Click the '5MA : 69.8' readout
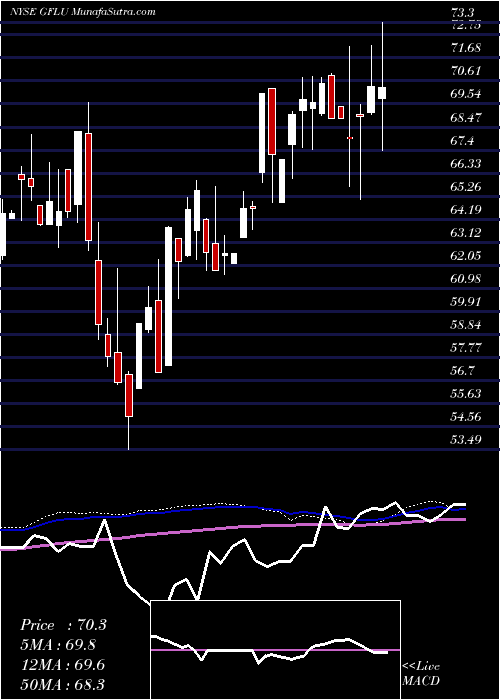500x700 pixels. pos(58,645)
